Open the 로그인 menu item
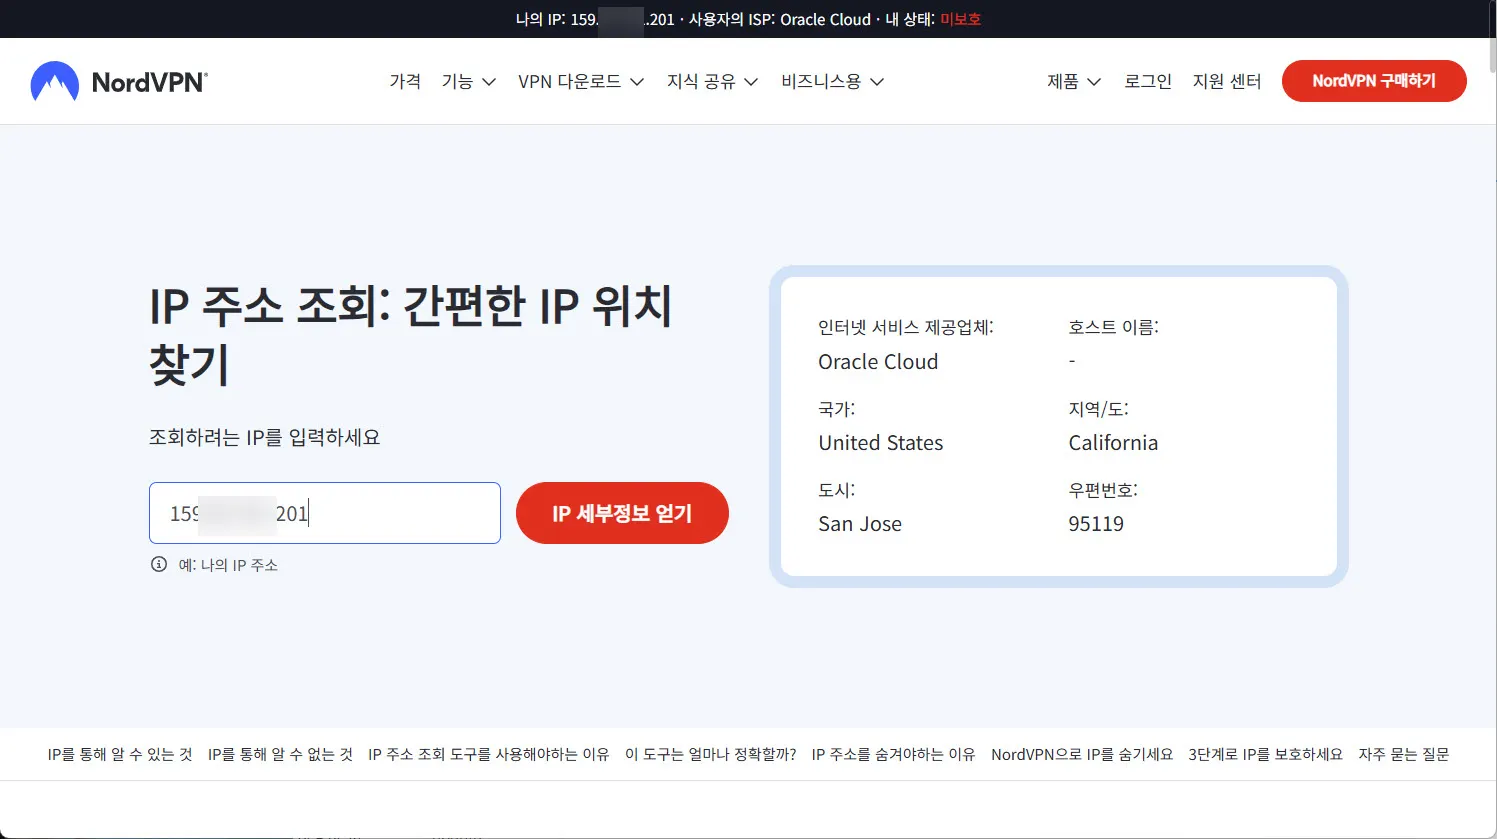This screenshot has height=839, width=1497. [1146, 81]
